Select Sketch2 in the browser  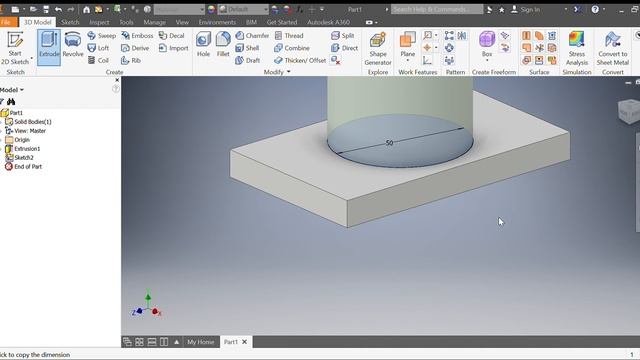tap(20, 158)
